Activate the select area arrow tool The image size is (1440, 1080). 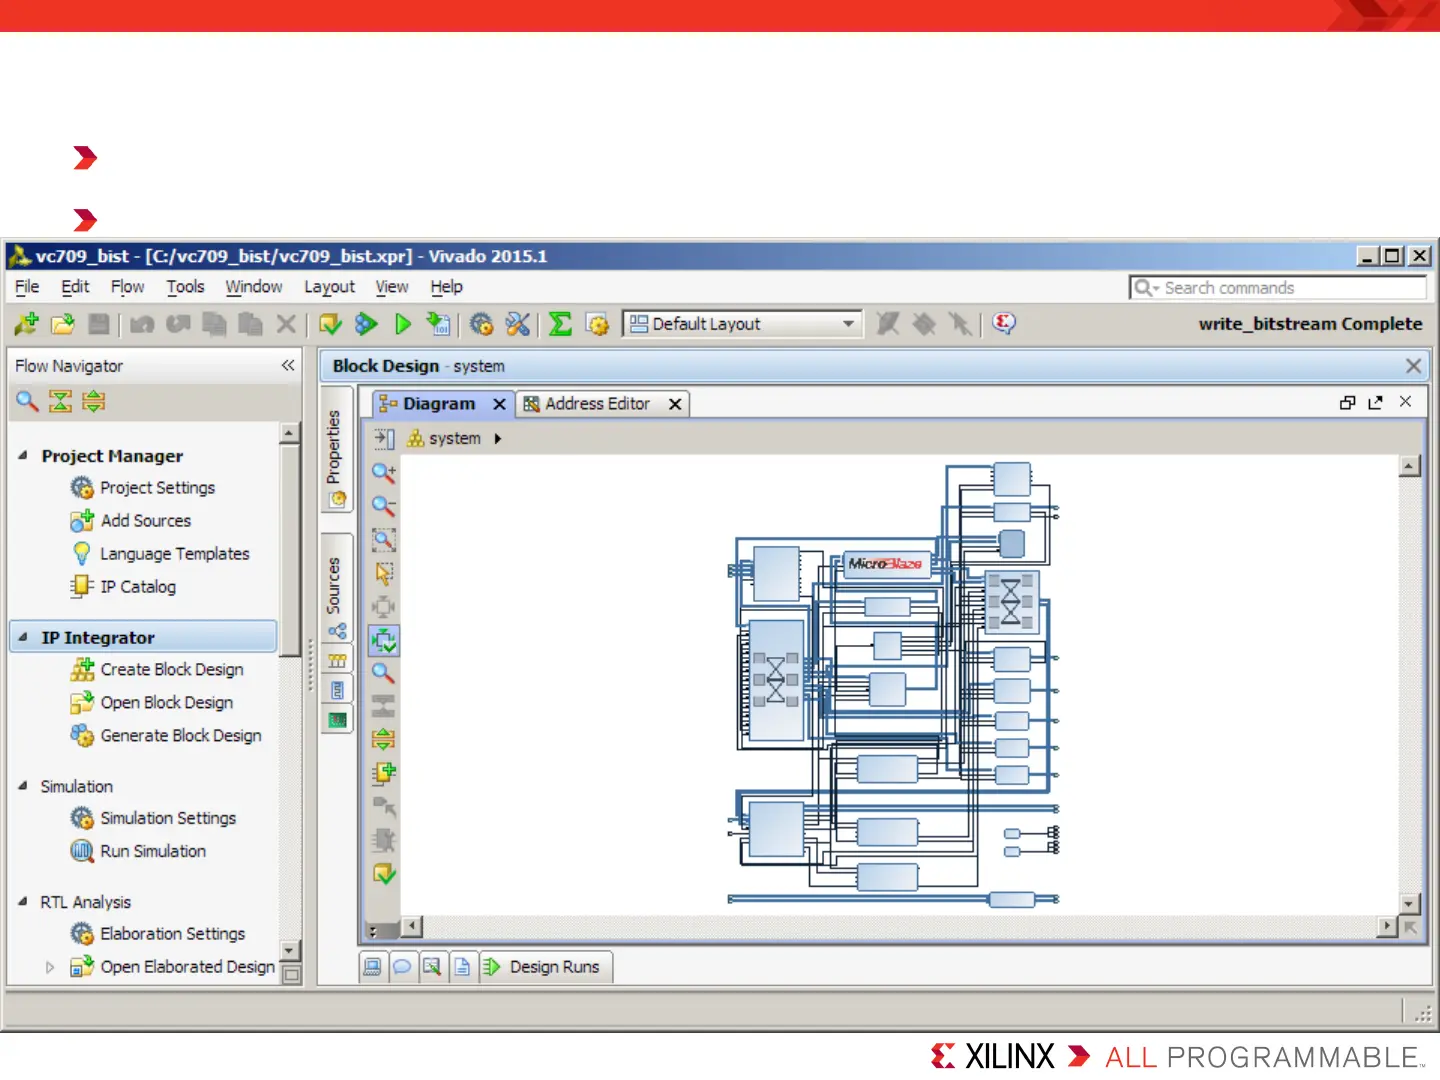click(x=384, y=573)
